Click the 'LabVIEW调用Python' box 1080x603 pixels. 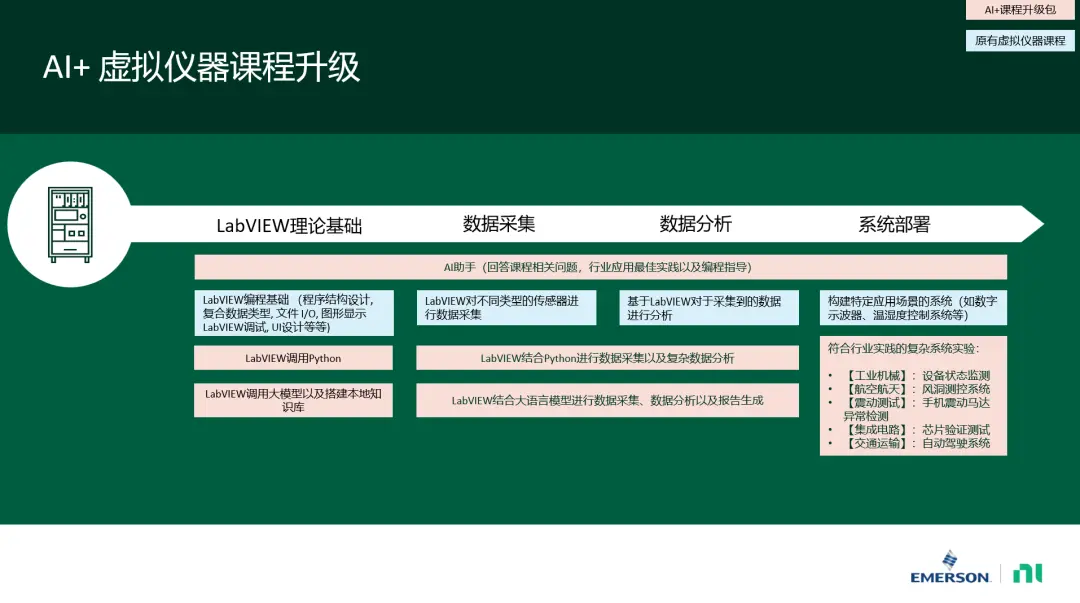click(293, 358)
